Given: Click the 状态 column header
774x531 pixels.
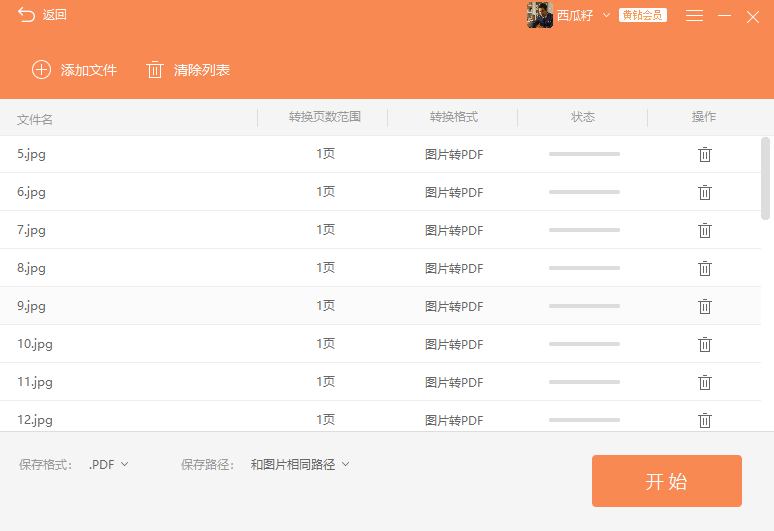Looking at the screenshot, I should tap(583, 117).
